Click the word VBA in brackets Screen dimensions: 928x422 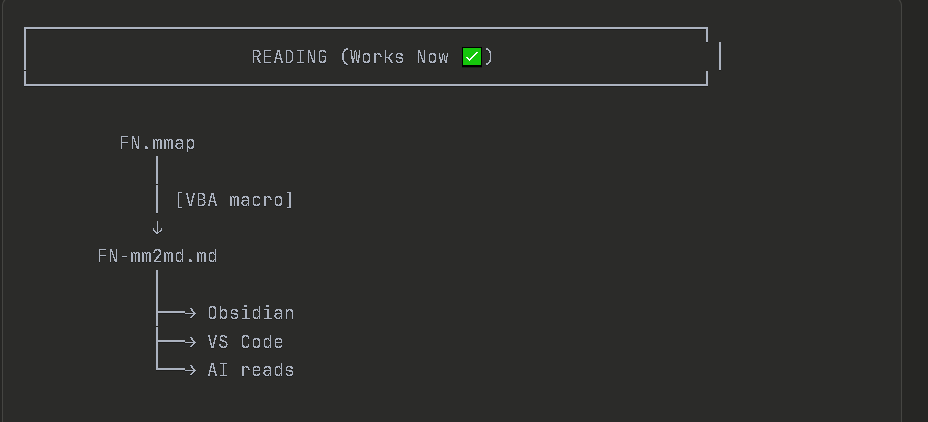(200, 200)
